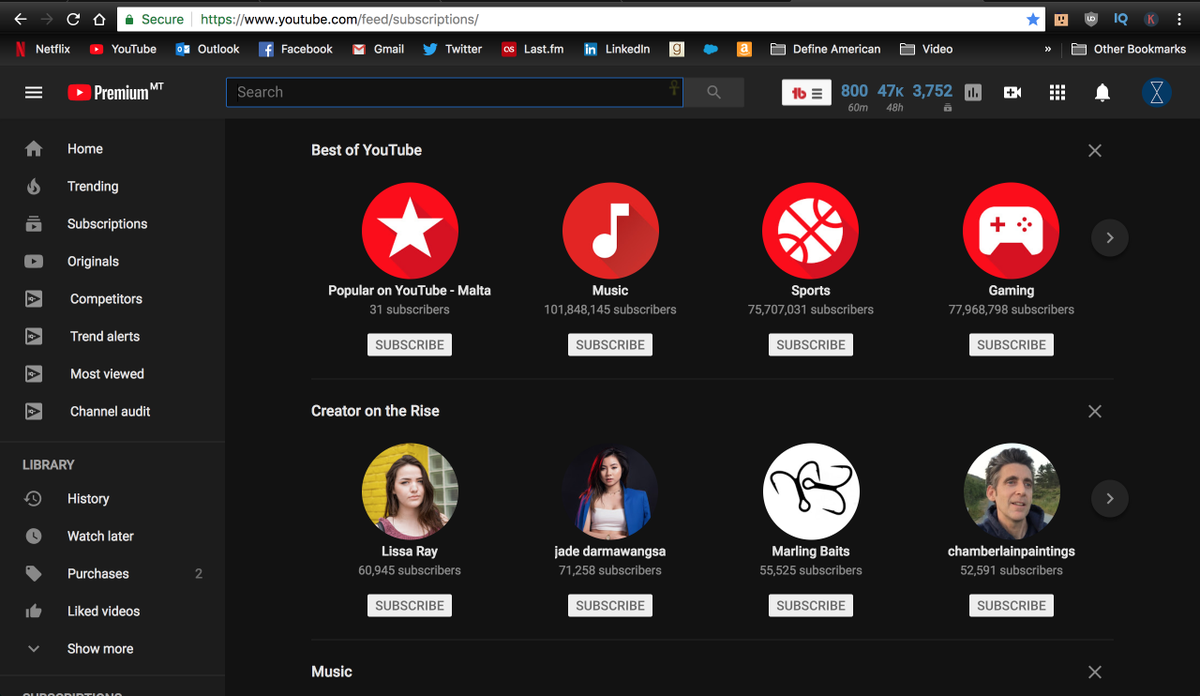1200x696 pixels.
Task: Click the search magnifier button
Action: 713,92
